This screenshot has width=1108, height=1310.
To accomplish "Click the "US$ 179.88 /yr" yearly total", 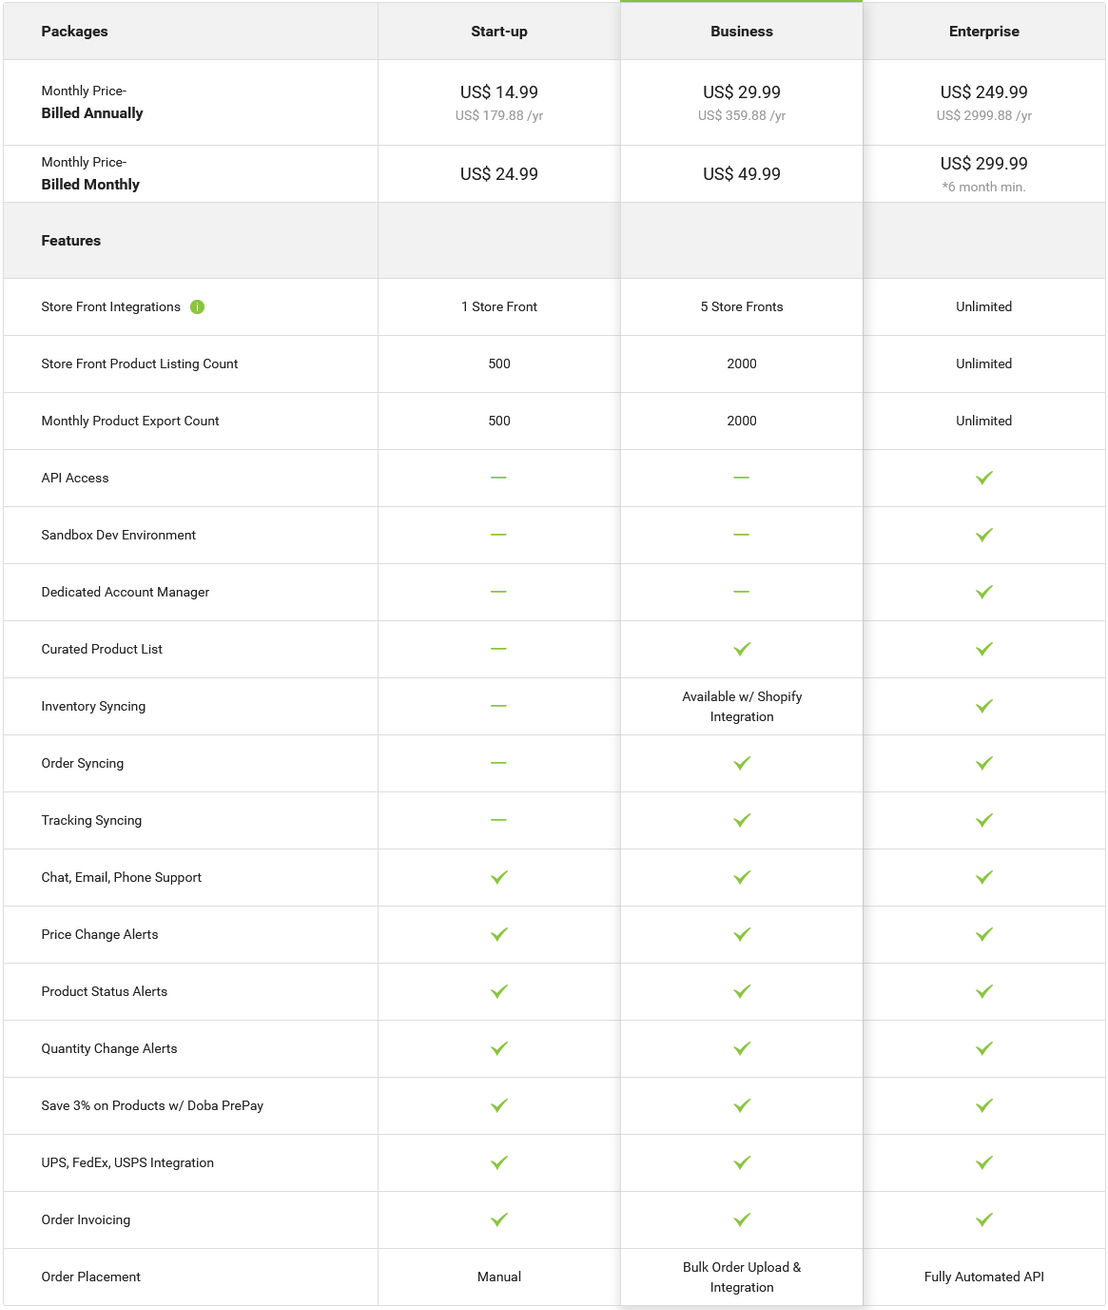I will click(x=499, y=116).
